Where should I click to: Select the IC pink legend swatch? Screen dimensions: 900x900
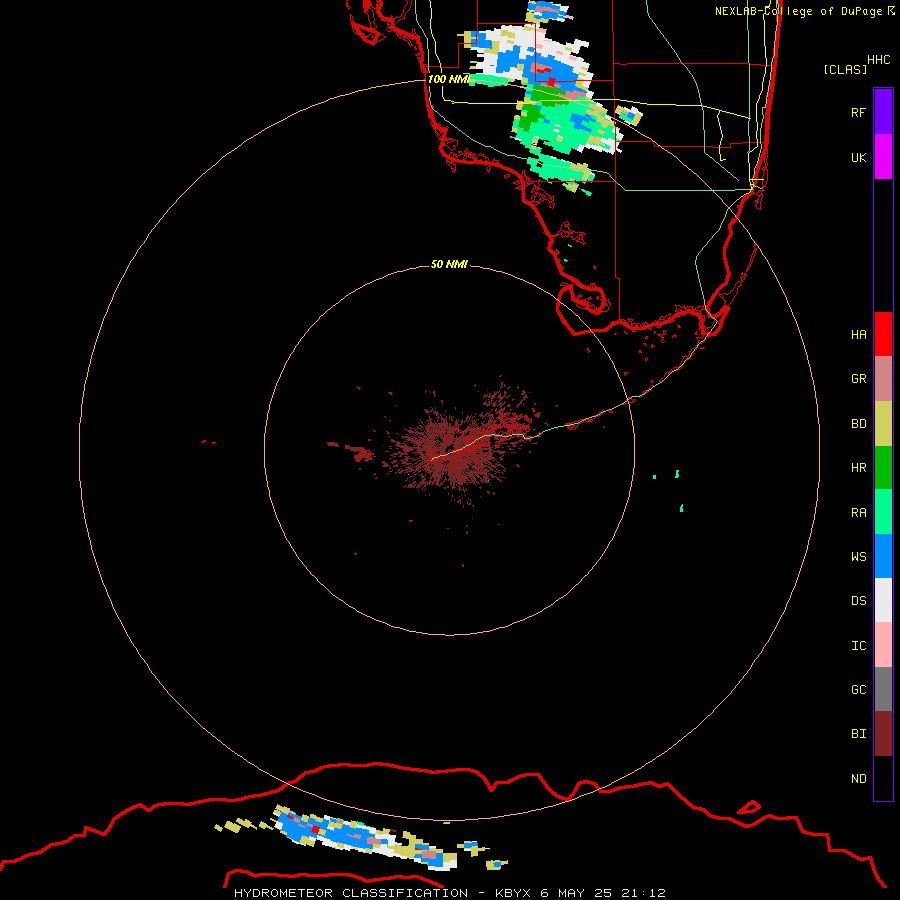click(883, 645)
